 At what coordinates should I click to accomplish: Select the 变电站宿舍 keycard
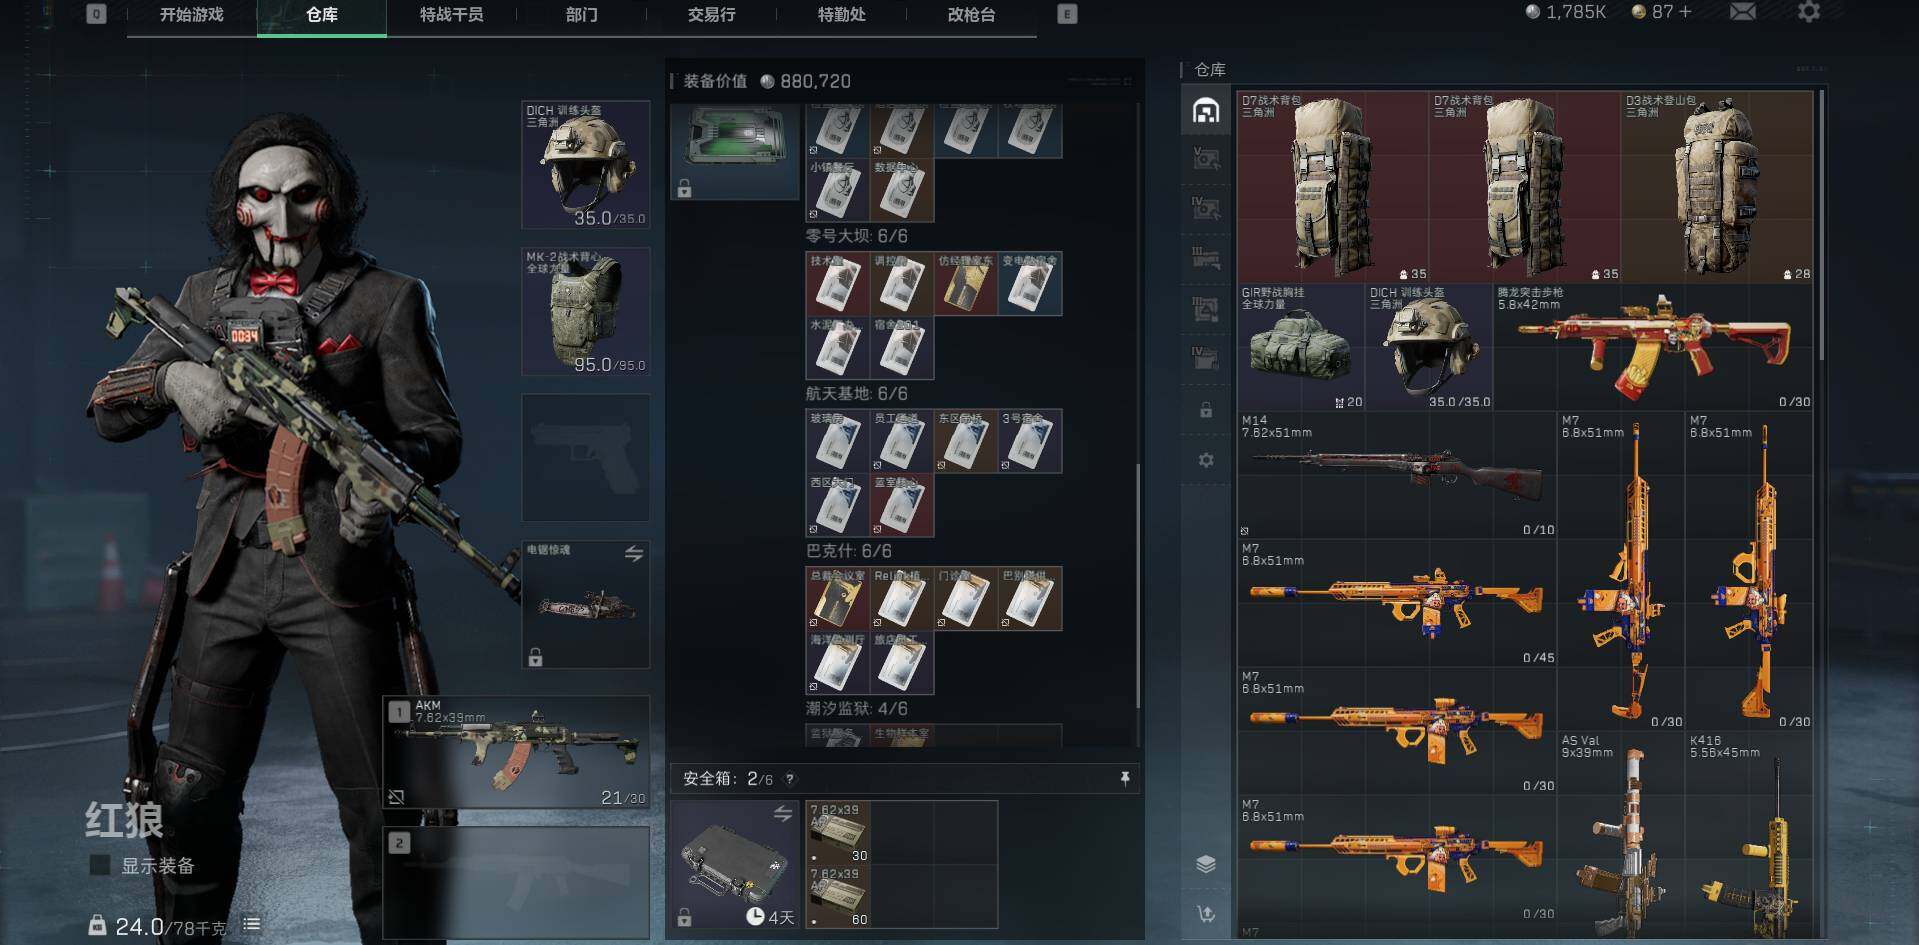[1030, 284]
